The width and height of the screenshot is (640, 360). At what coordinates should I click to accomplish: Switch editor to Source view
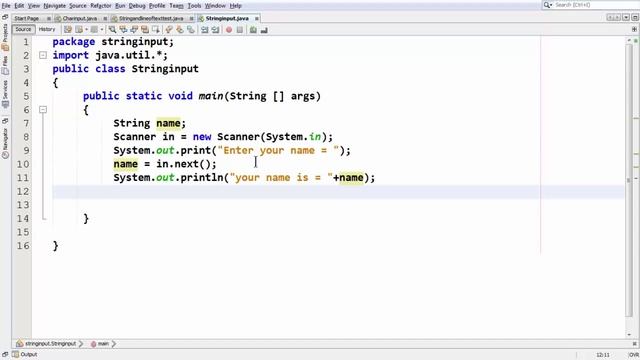pos(23,29)
